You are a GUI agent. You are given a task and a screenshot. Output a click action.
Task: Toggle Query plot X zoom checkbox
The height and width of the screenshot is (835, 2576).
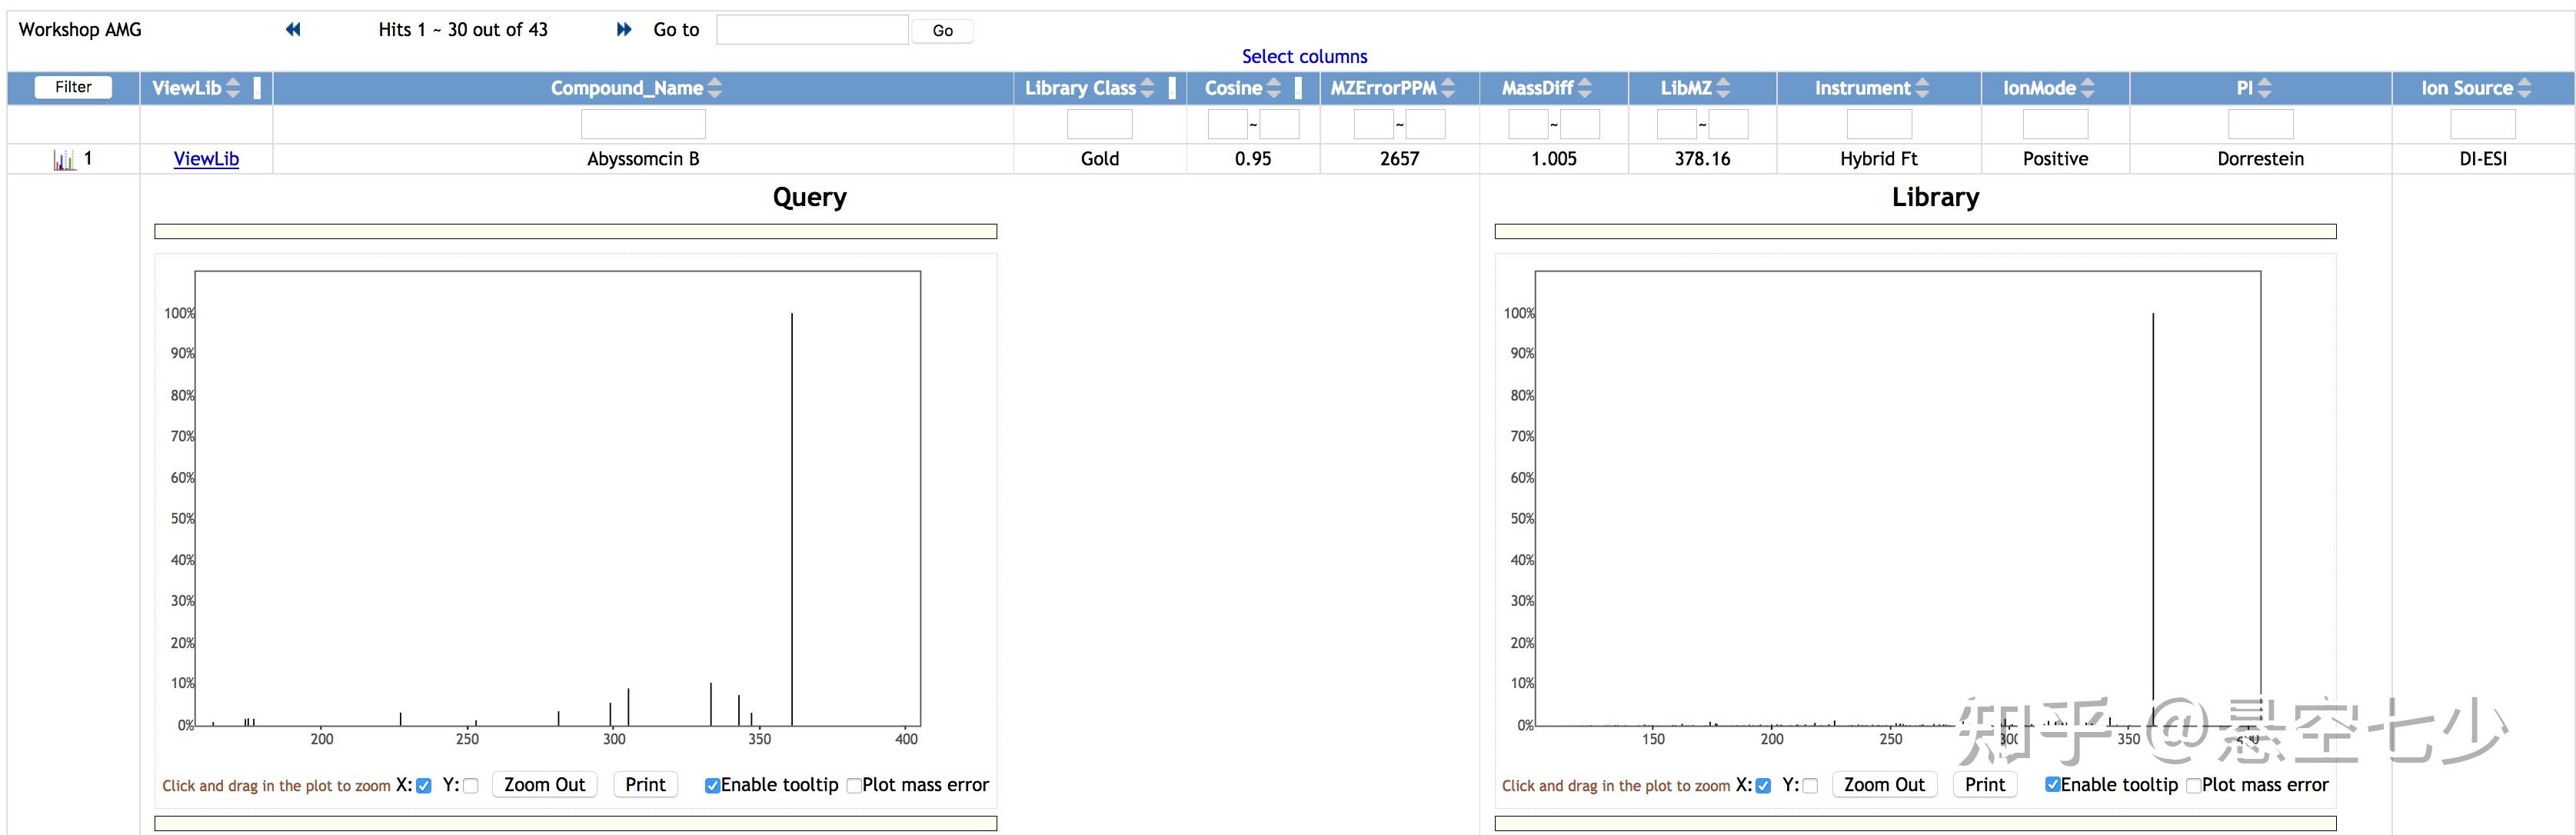point(424,786)
